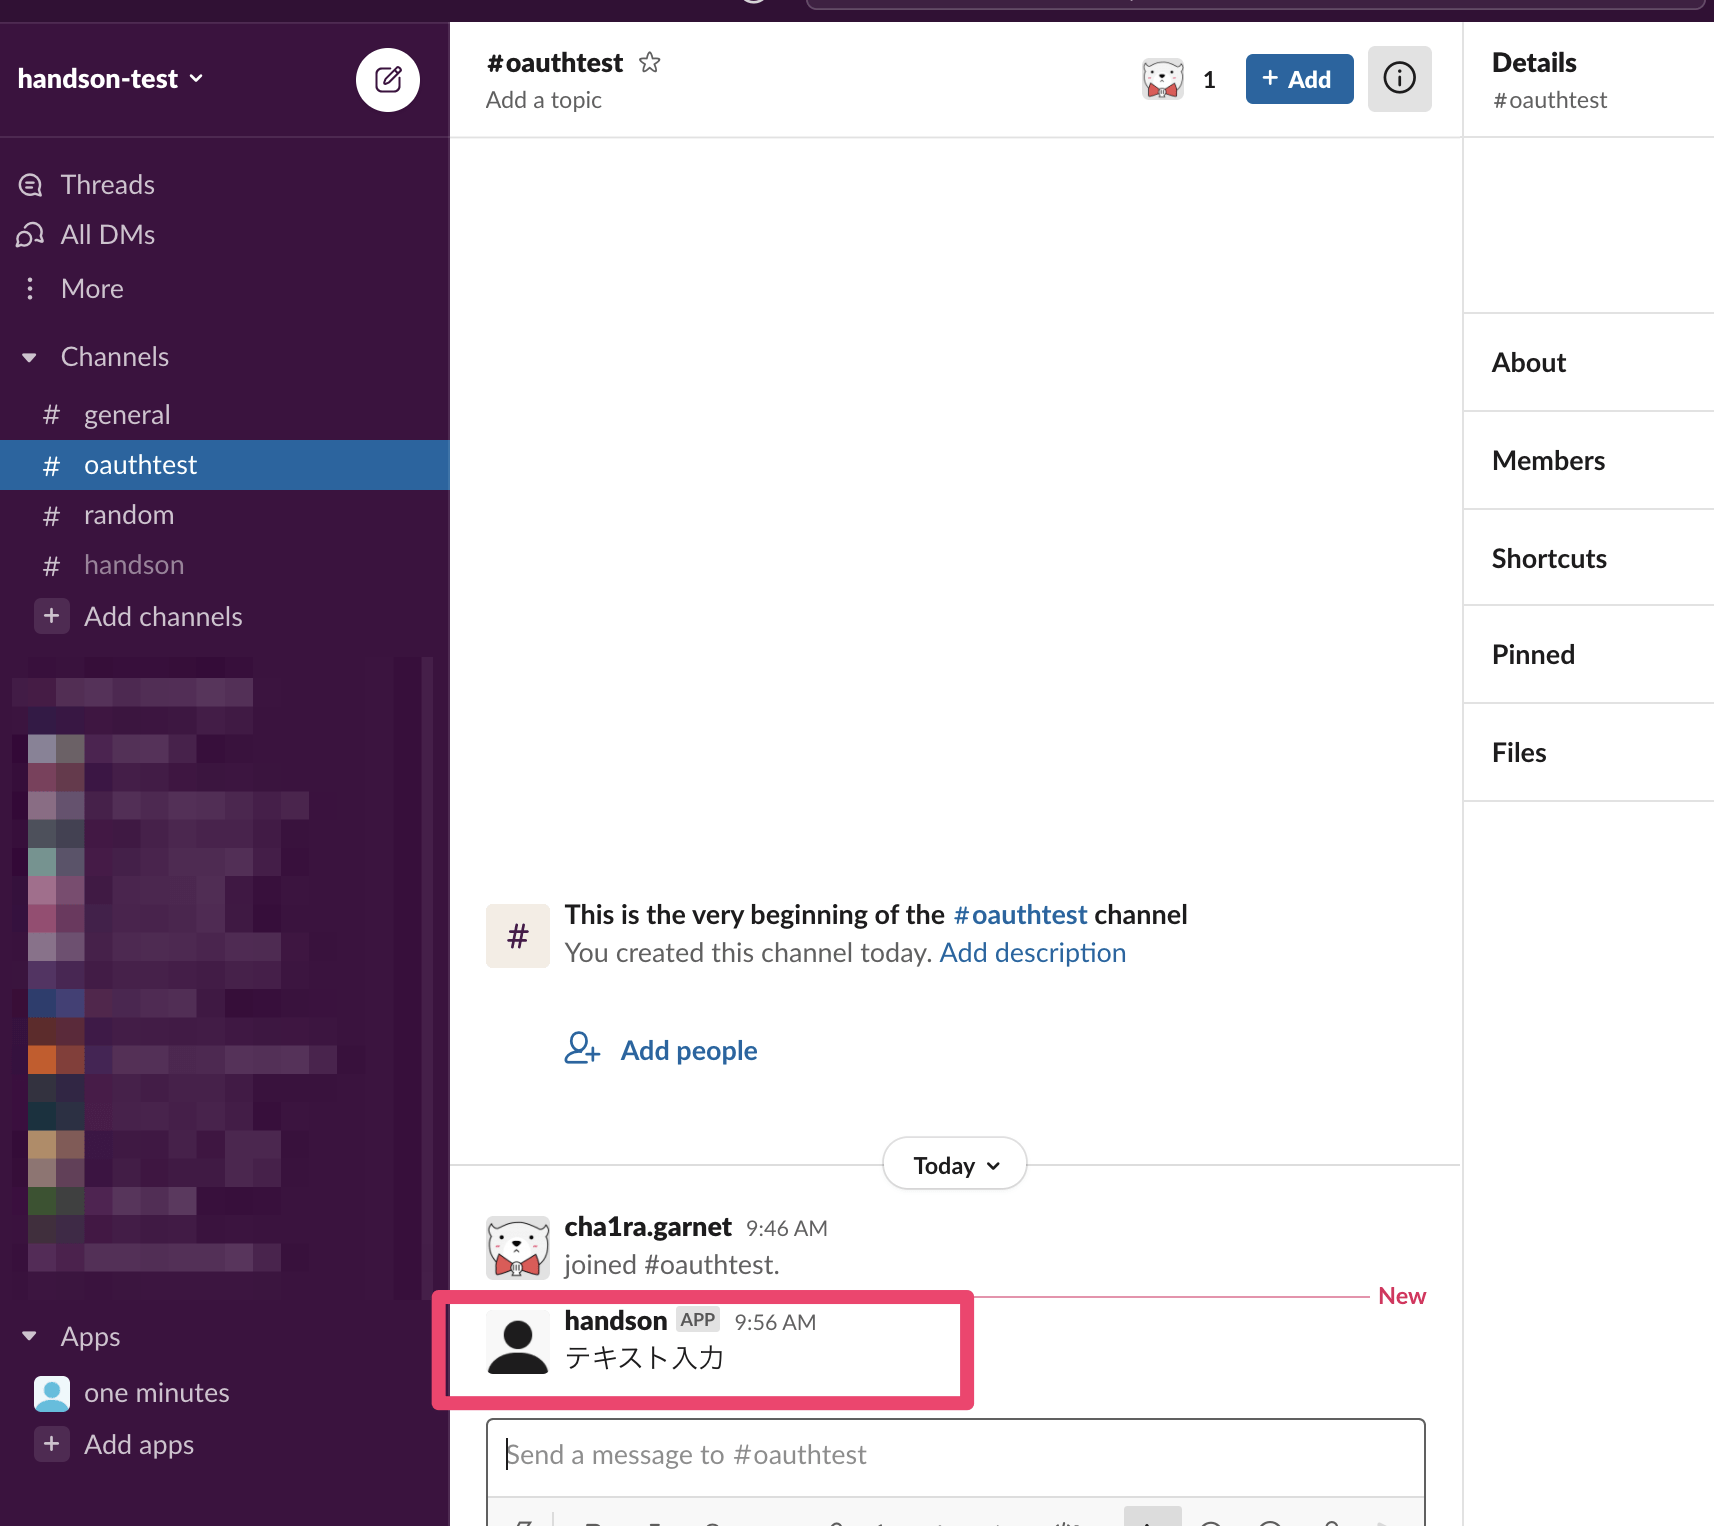
Task: Expand the About section in Details
Action: [x=1588, y=363]
